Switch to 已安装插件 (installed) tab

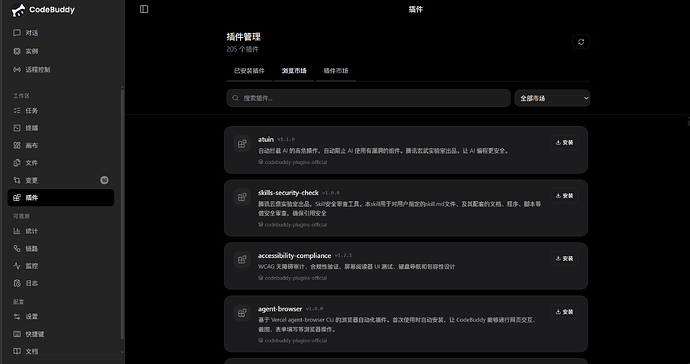tap(249, 71)
